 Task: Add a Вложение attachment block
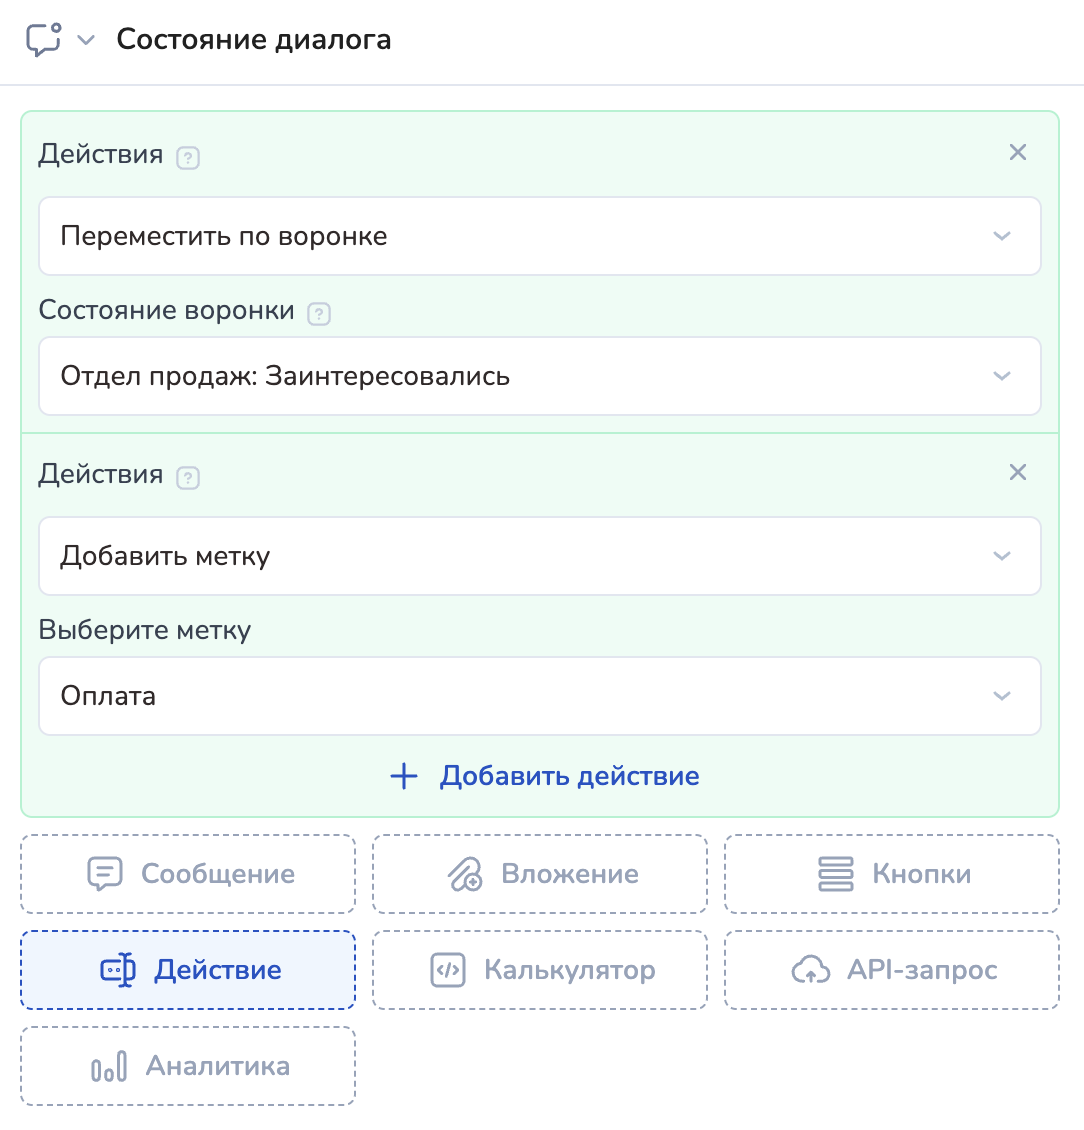pos(540,874)
